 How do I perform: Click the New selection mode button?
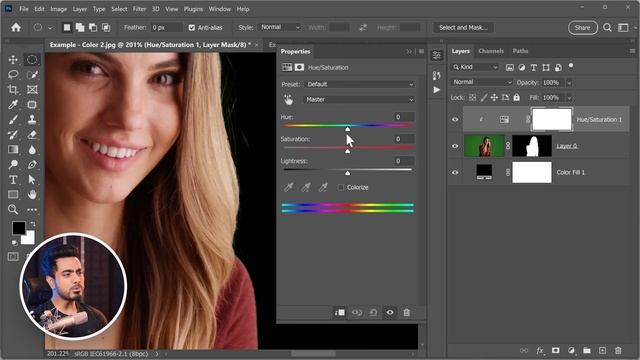click(67, 27)
